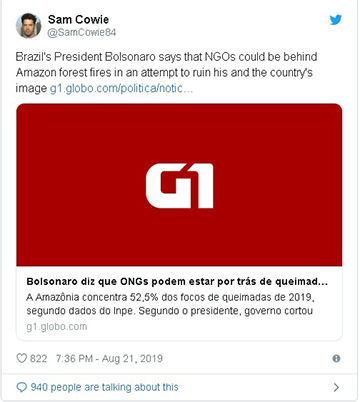Click the 822 likes count
Viewport: 360px width, 402px height.
pyautogui.click(x=38, y=359)
